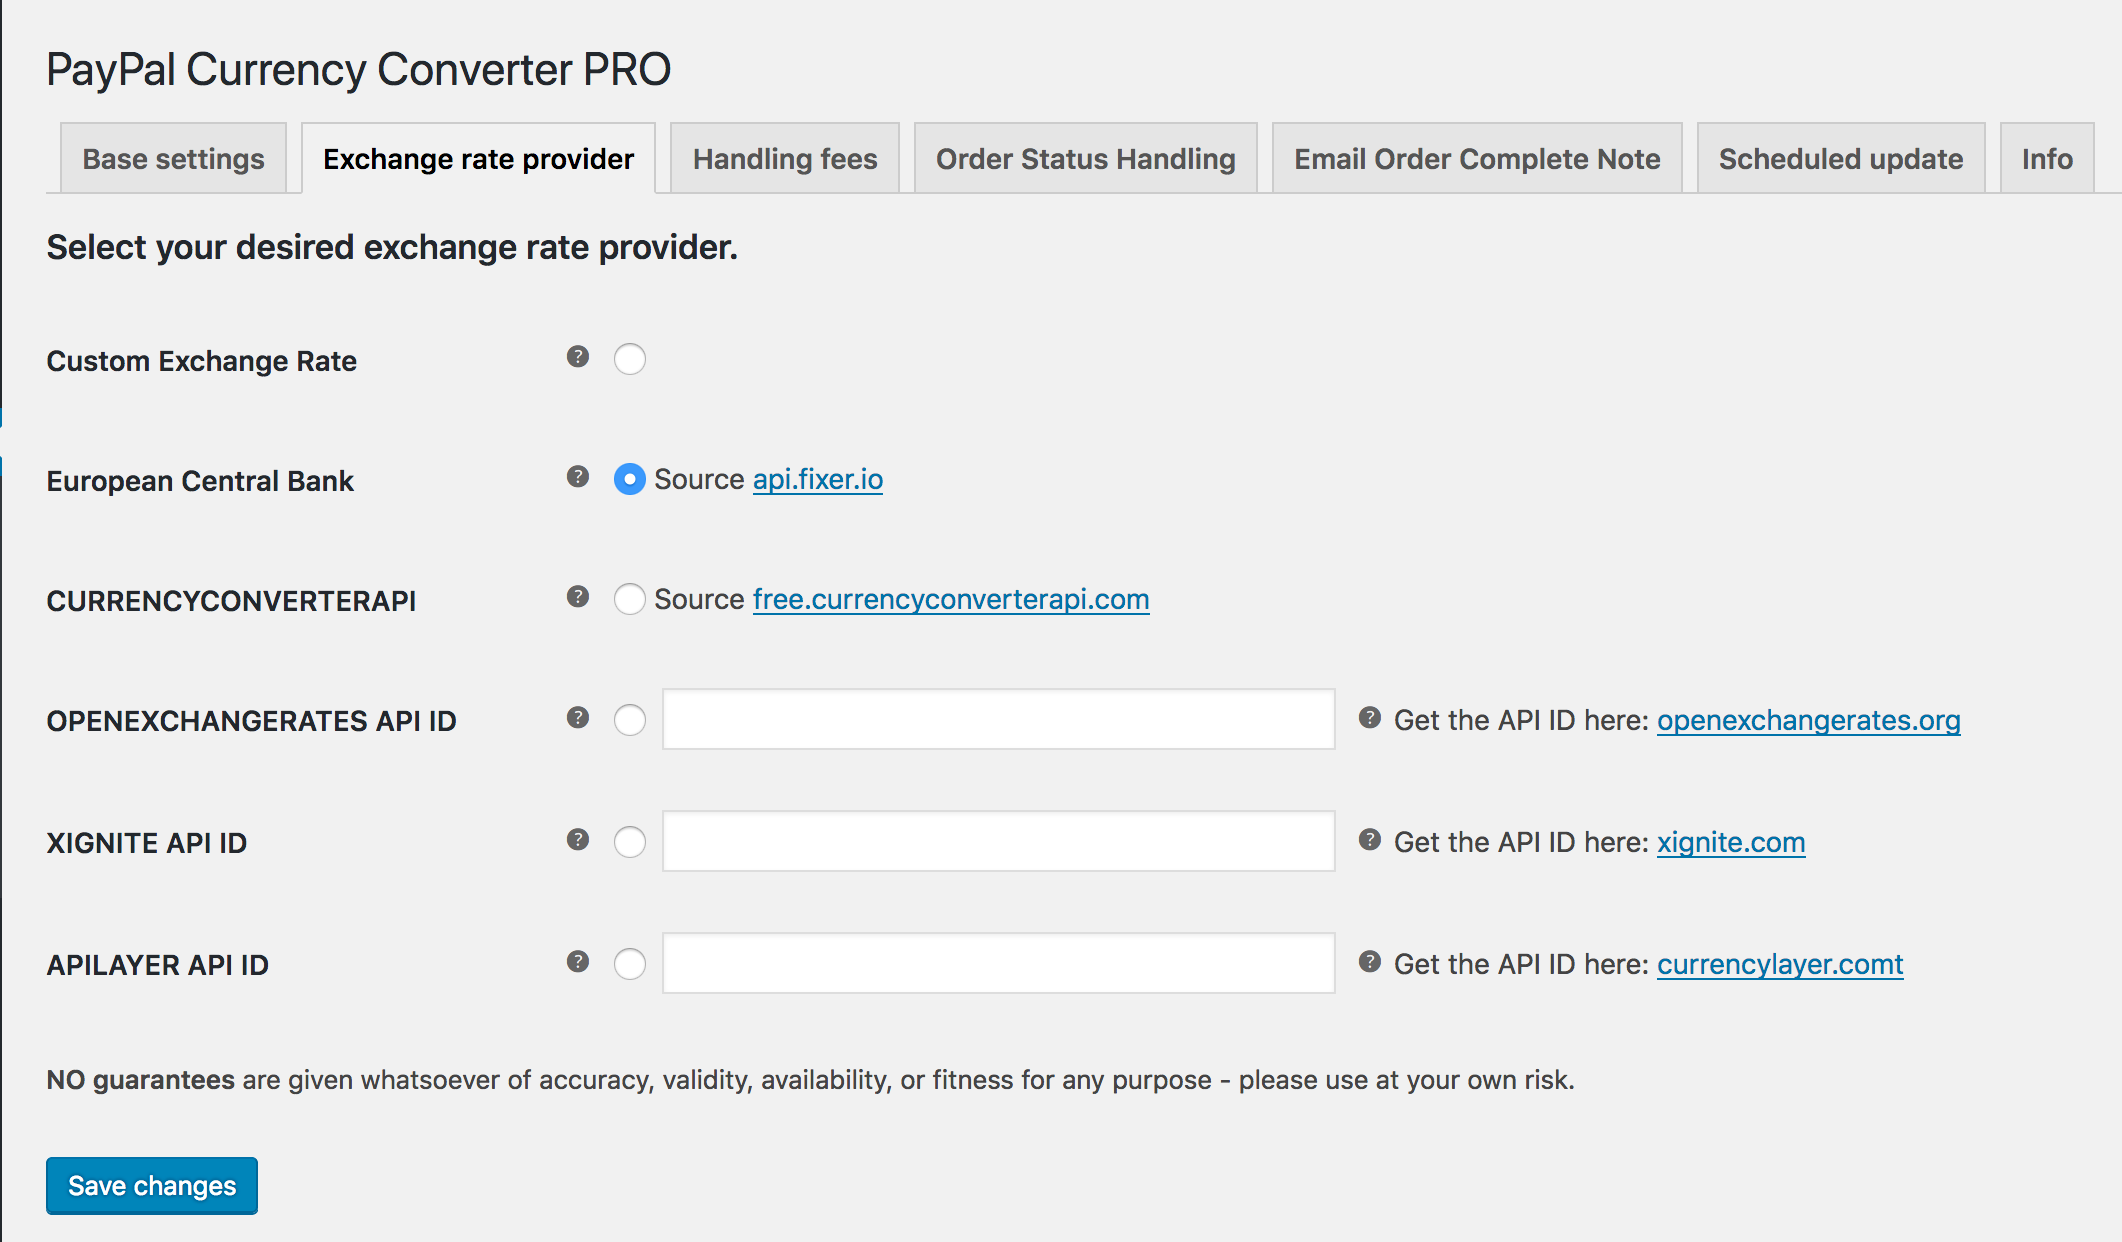Open the openexchangerates.org link
The height and width of the screenshot is (1242, 2122).
click(x=1808, y=720)
